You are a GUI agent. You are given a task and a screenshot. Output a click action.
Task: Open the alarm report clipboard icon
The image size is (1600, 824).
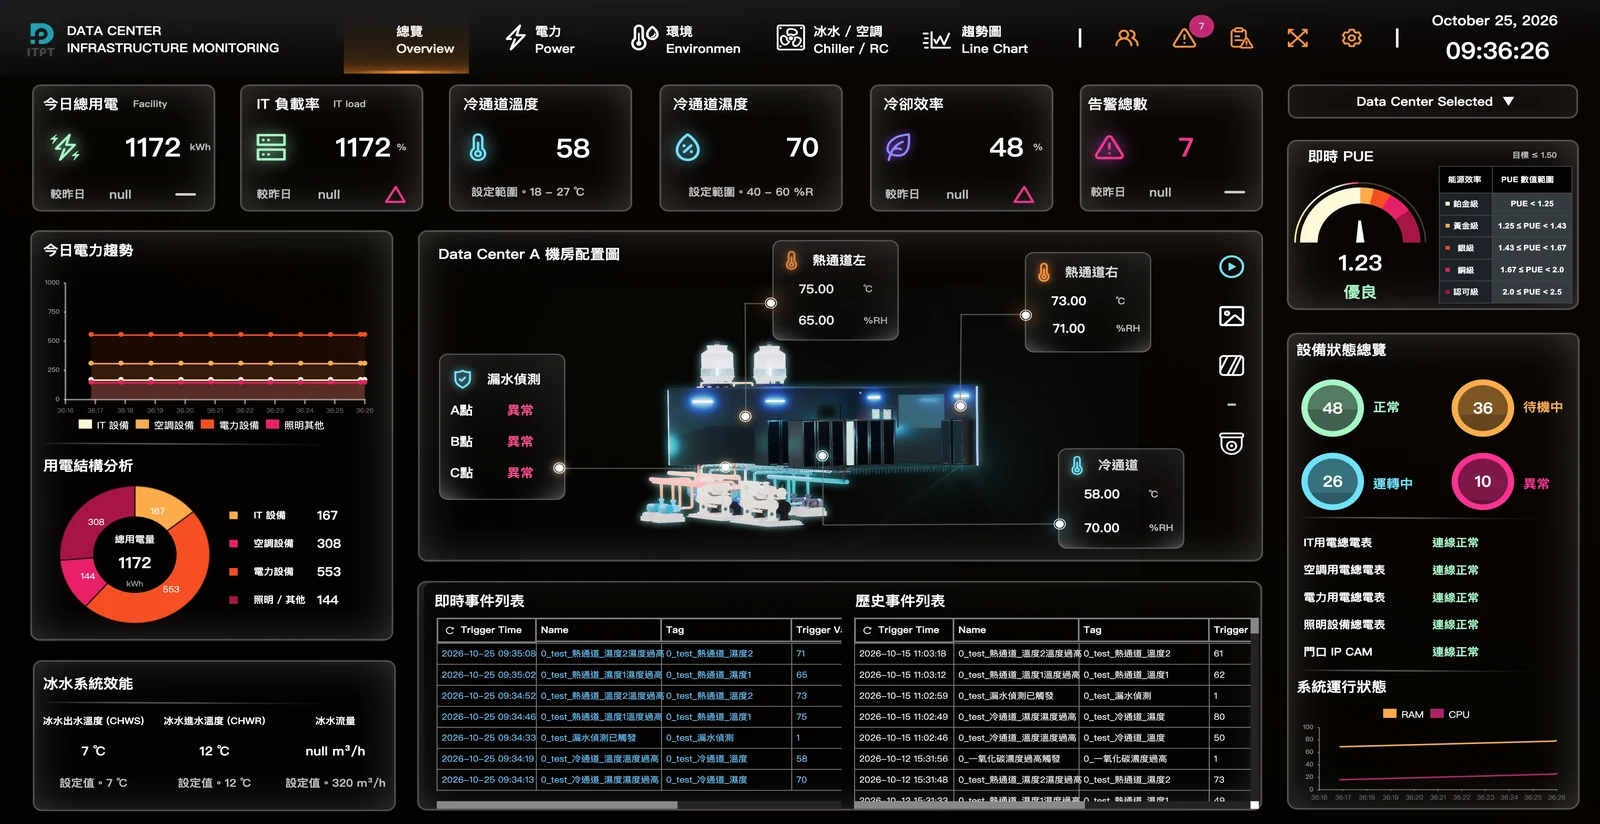1241,38
